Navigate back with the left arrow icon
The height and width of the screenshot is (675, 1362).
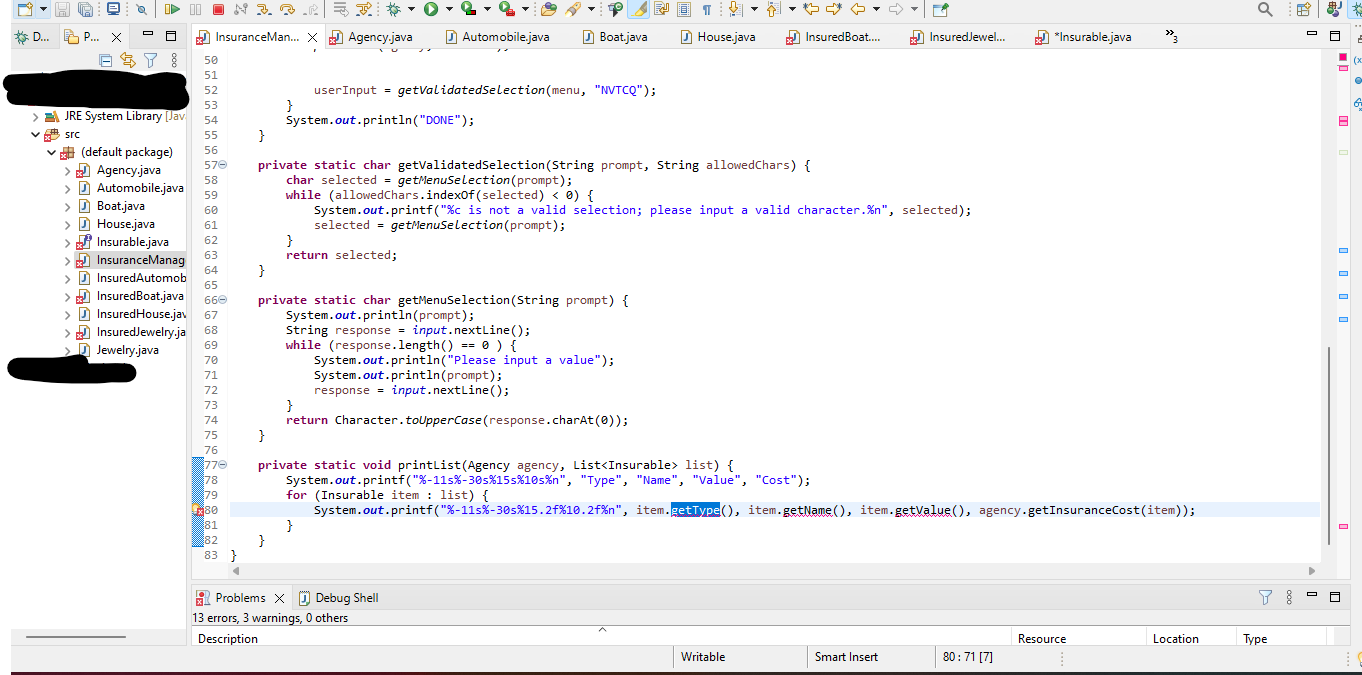pos(857,10)
